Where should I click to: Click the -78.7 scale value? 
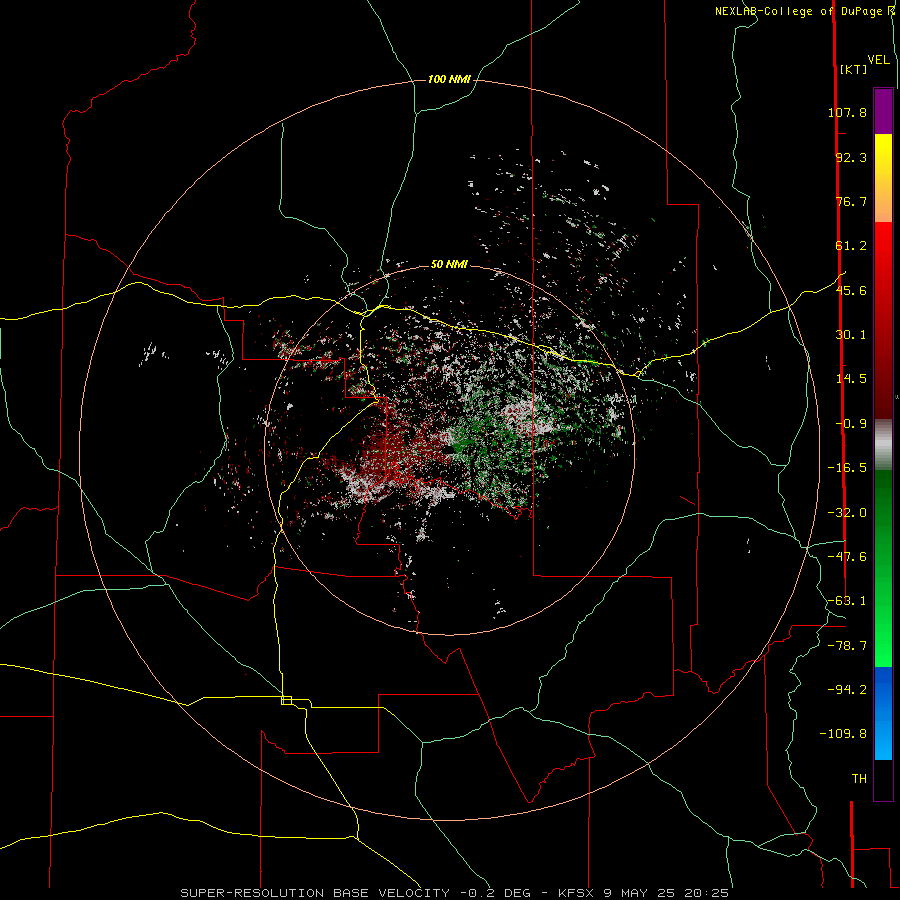pyautogui.click(x=847, y=646)
